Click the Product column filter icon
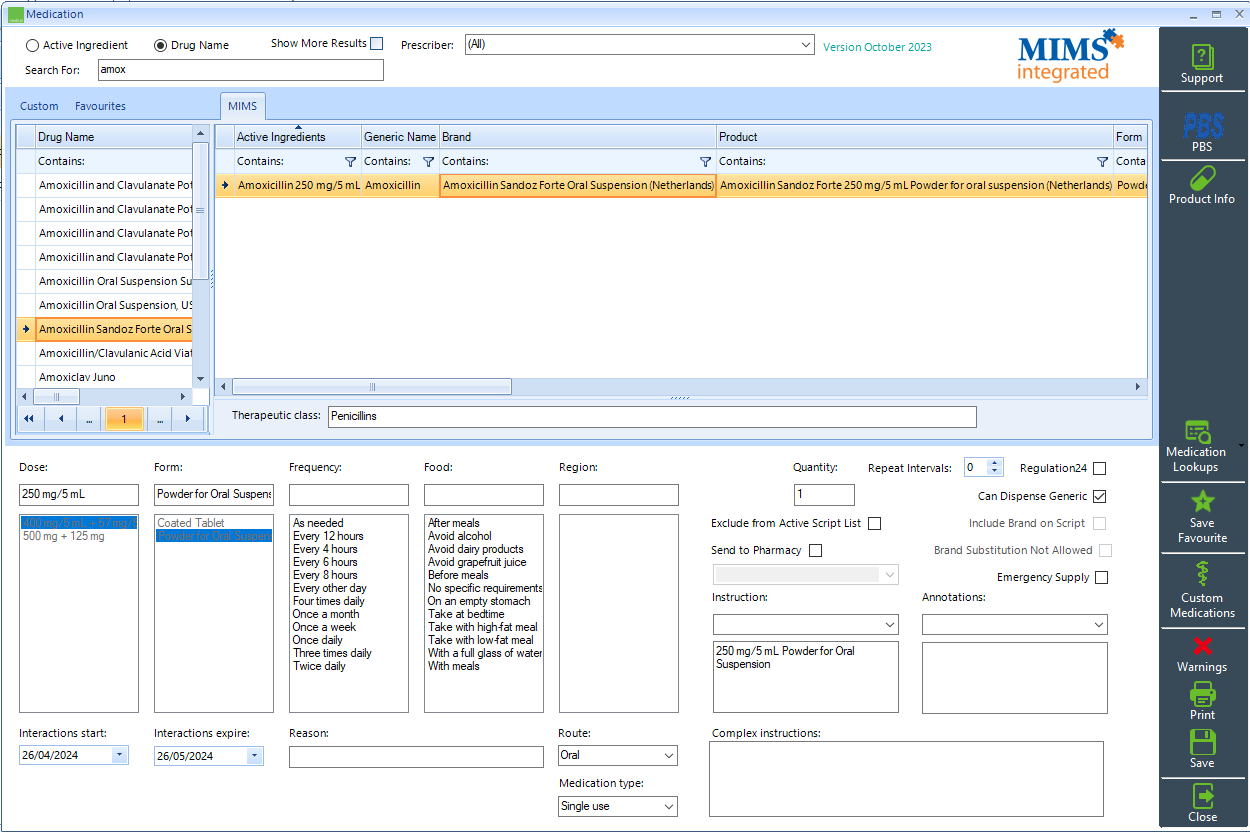Screen dimensions: 1250x832 tap(1102, 162)
